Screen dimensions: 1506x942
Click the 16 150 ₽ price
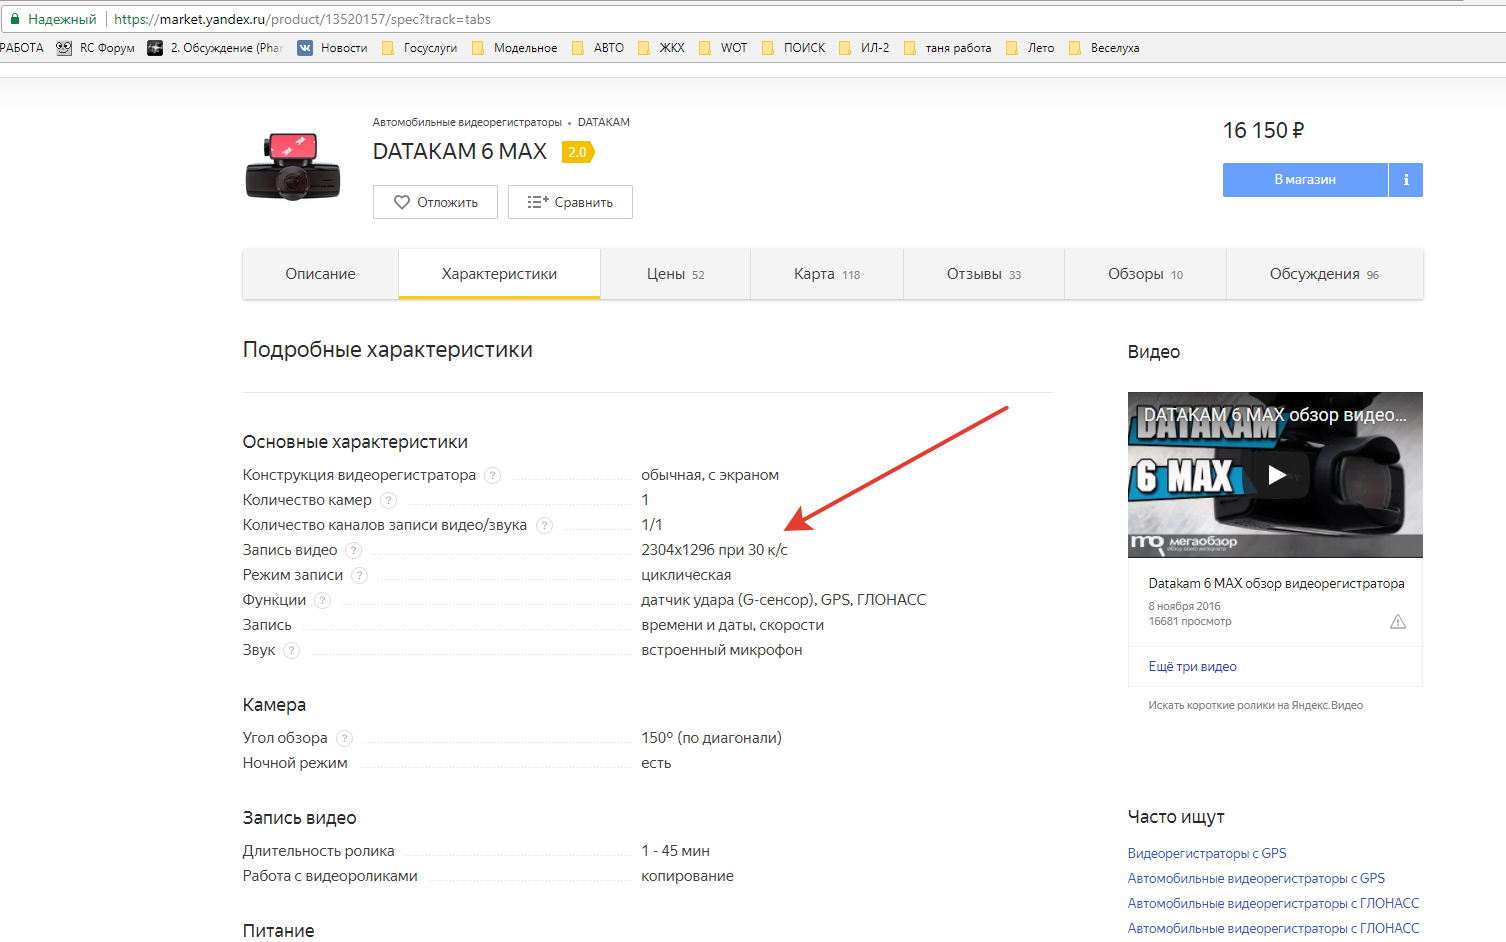click(1263, 131)
